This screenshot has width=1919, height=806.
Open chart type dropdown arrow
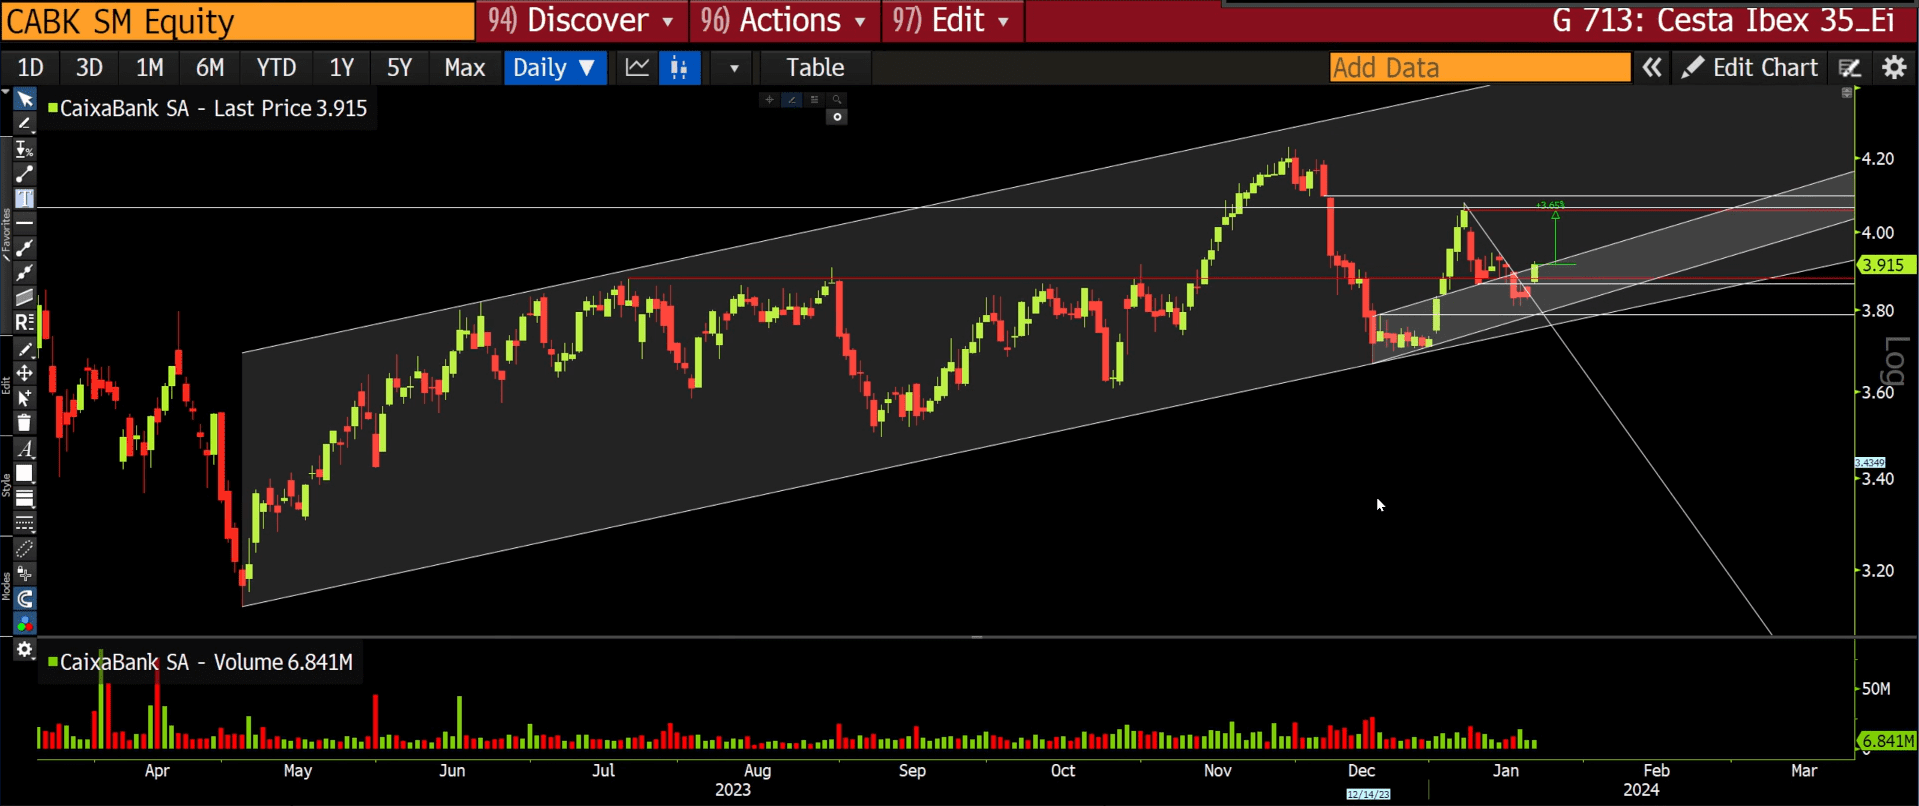point(733,68)
